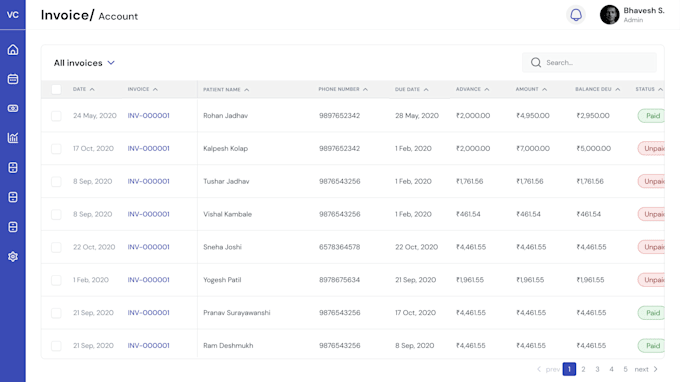The height and width of the screenshot is (382, 680).
Task: Open Sneha Joshi's INV-000001 link
Action: pyautogui.click(x=148, y=247)
